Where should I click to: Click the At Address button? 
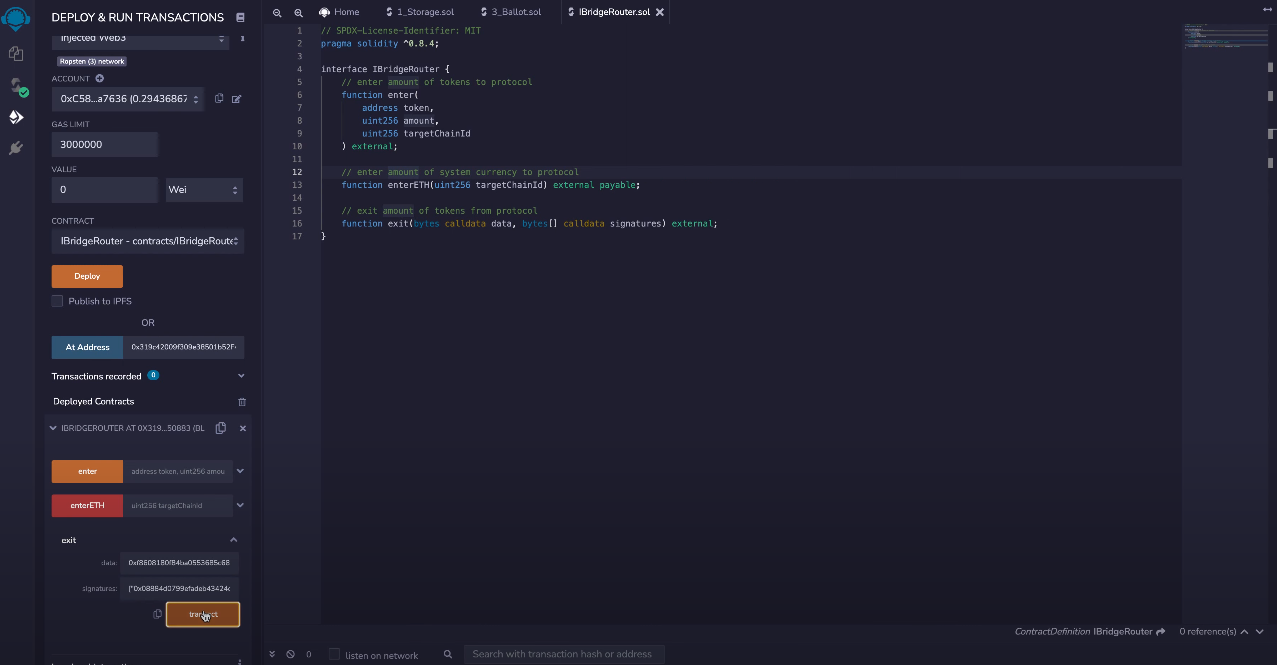pos(87,347)
